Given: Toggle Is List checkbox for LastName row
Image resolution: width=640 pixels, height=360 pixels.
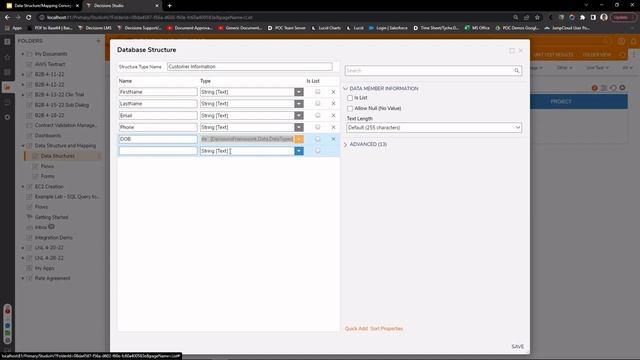Looking at the screenshot, I should coord(318,104).
